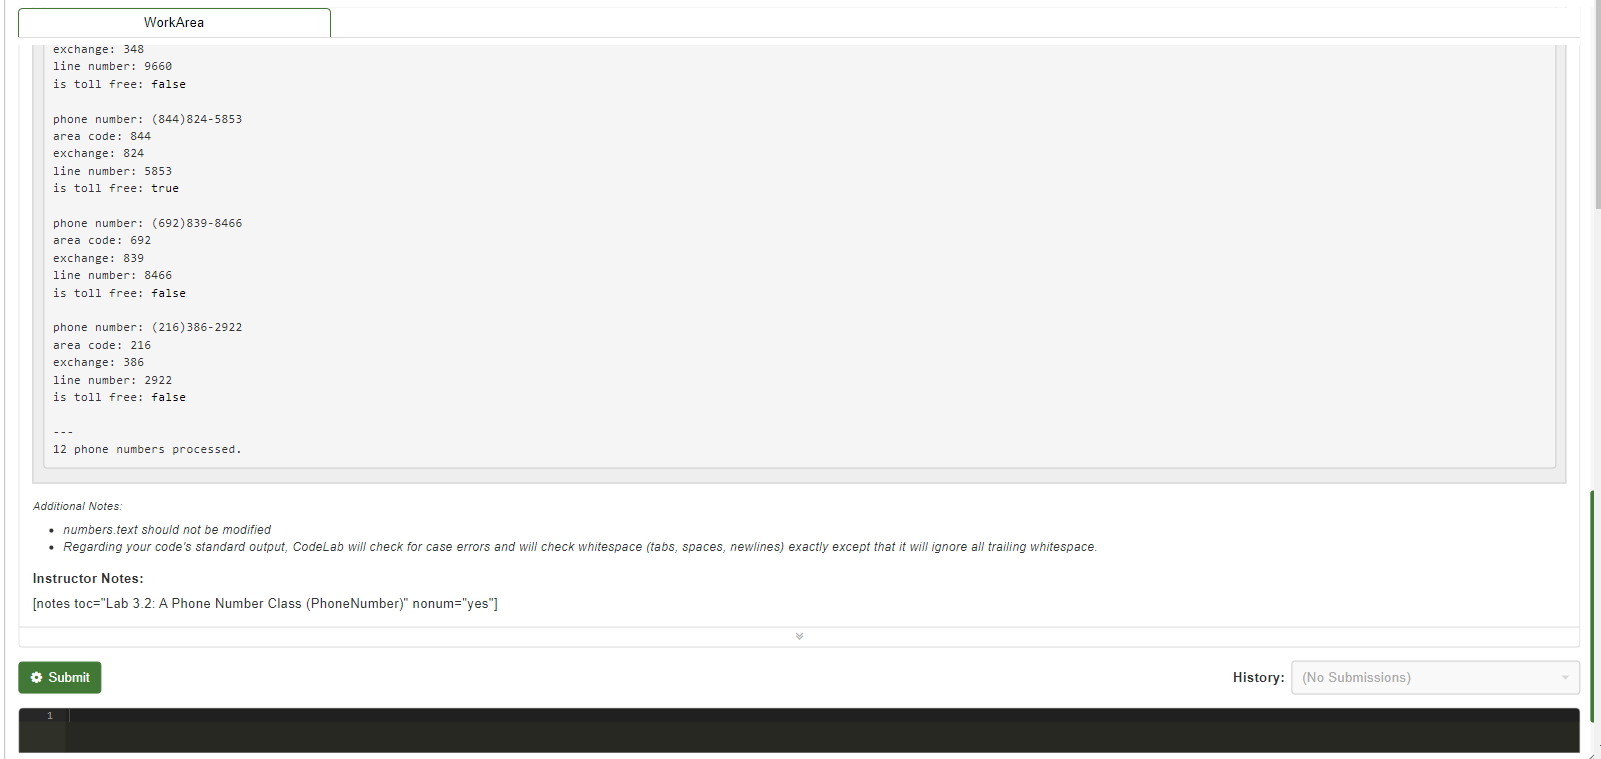
Task: Click the resize grip at bottom-right corner
Action: click(1594, 753)
